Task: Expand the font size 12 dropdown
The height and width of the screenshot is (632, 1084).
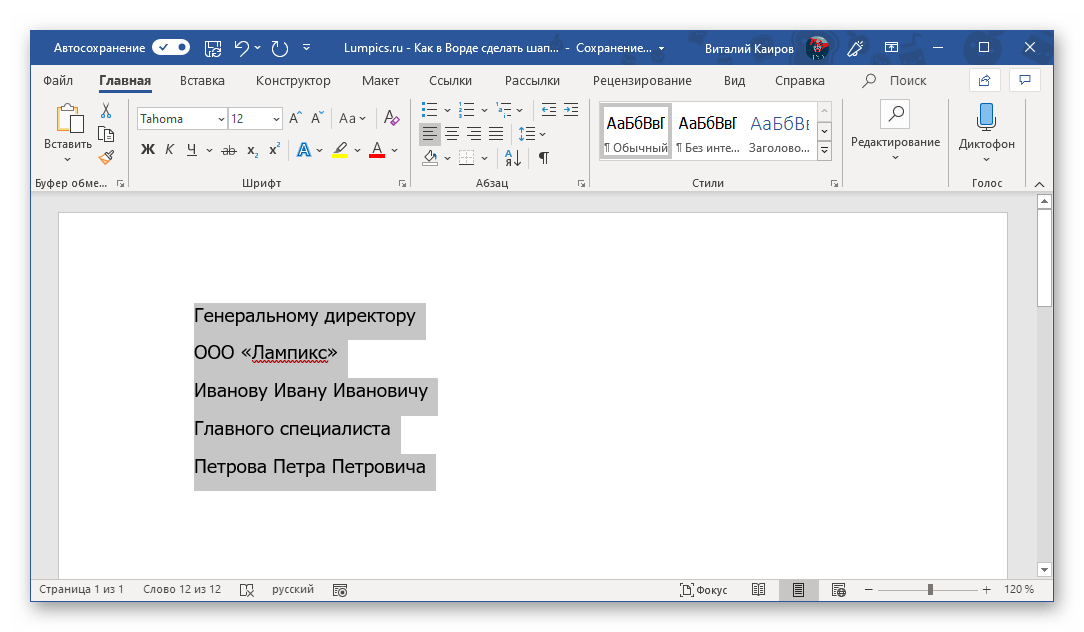Action: tap(276, 119)
